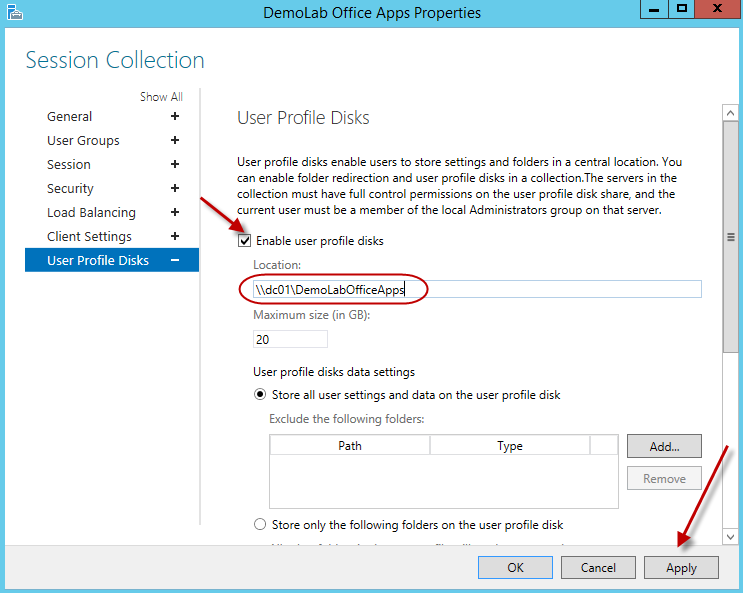Image resolution: width=743 pixels, height=593 pixels.
Task: Expand Load Balancing plus icon
Action: pos(175,213)
